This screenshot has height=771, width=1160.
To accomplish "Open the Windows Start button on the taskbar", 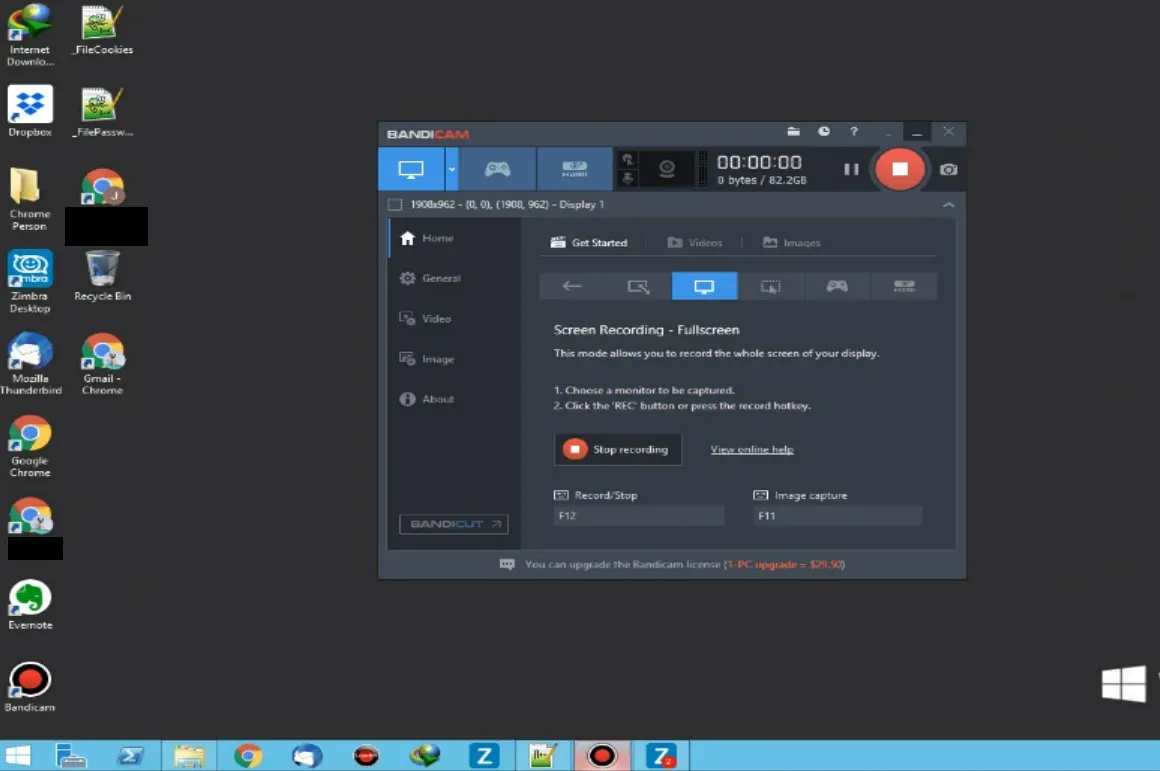I will (x=18, y=755).
